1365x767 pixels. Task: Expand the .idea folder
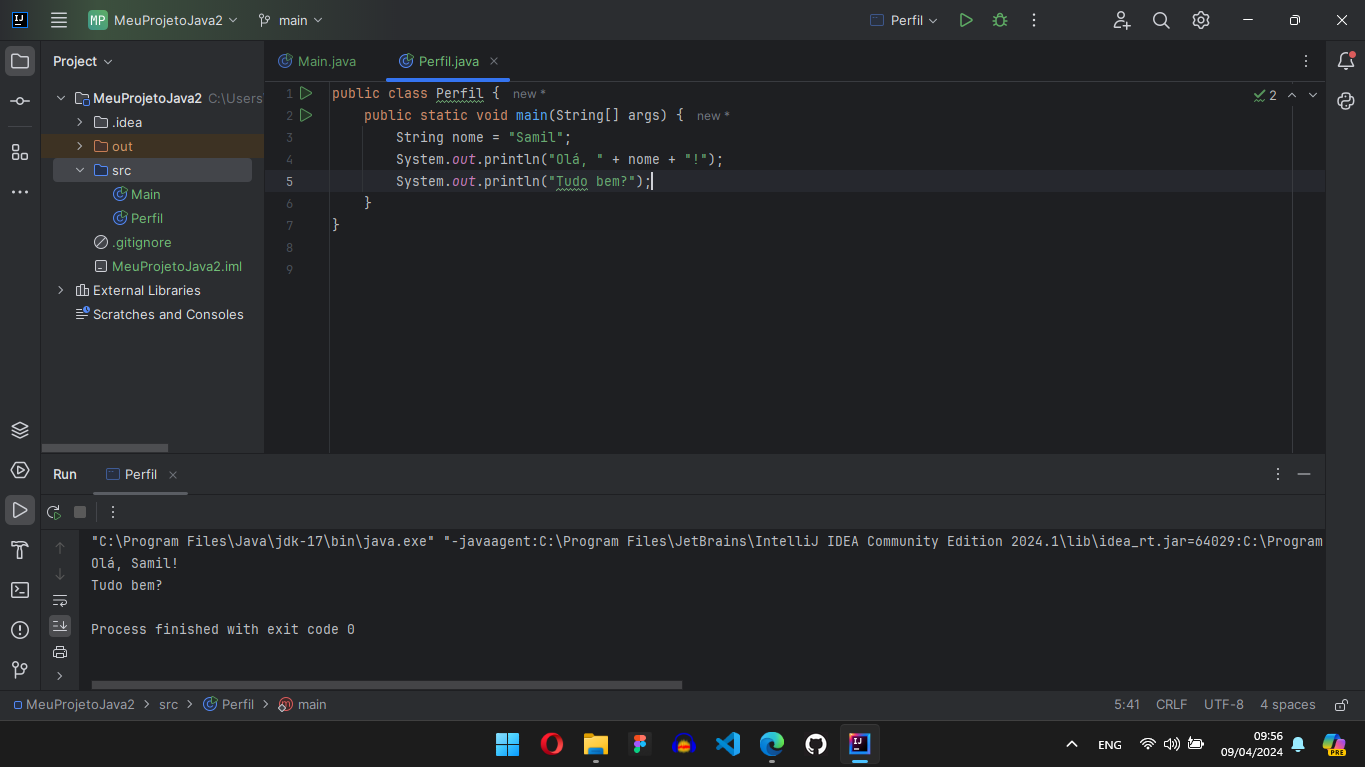pyautogui.click(x=80, y=122)
